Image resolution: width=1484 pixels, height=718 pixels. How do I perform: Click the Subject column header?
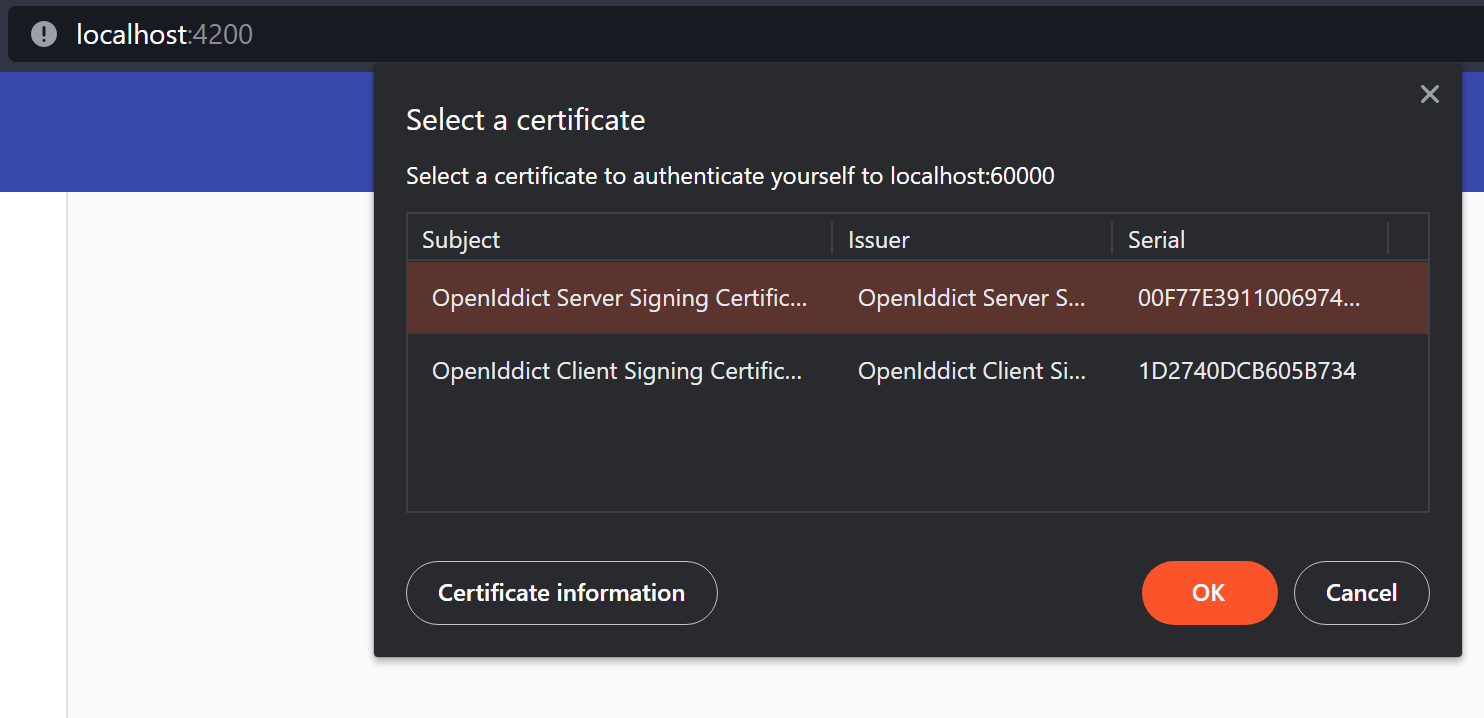pyautogui.click(x=460, y=239)
